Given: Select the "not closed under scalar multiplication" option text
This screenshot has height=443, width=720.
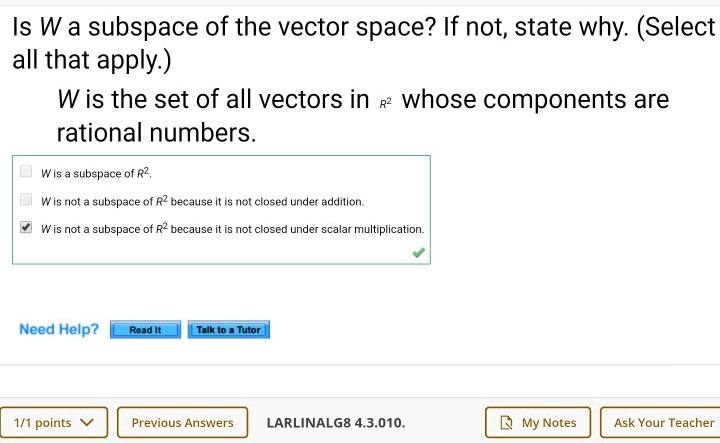Looking at the screenshot, I should click(x=232, y=229).
